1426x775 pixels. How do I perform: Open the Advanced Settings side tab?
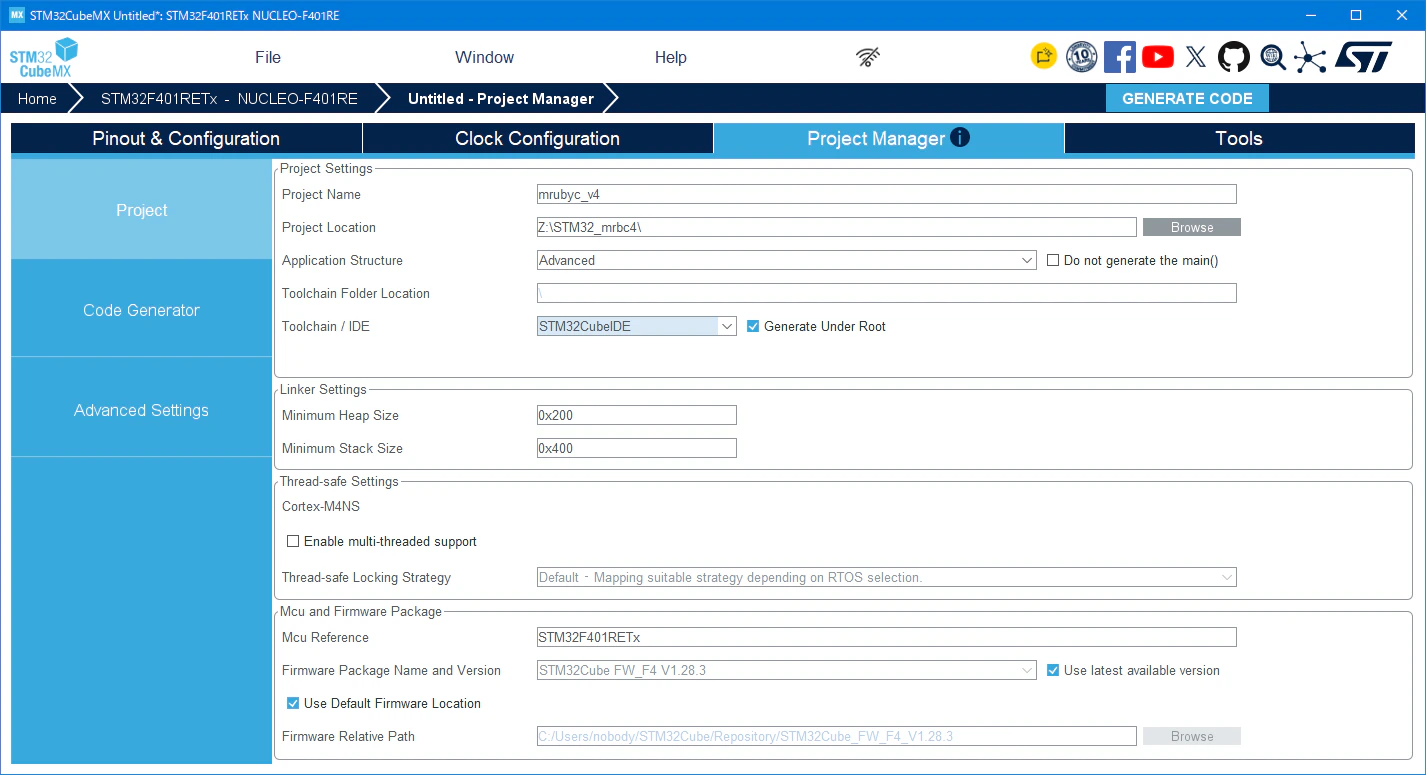click(x=141, y=410)
